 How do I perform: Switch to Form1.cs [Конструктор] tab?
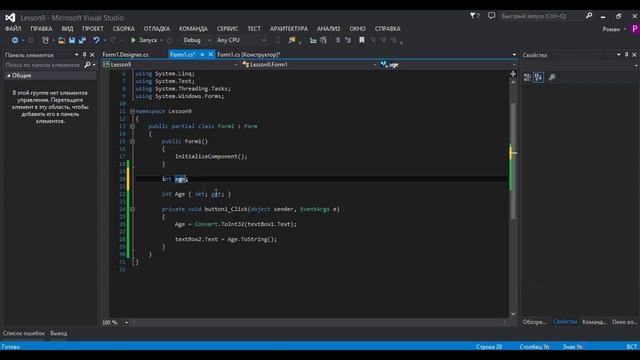(x=249, y=54)
